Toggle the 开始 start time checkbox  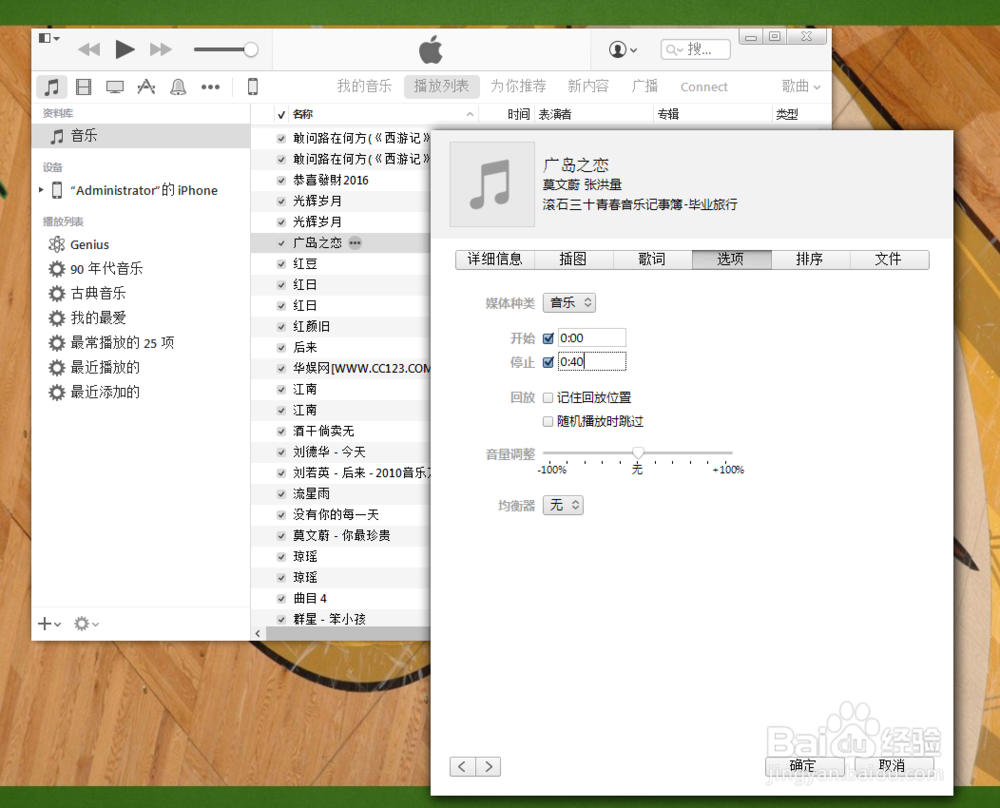click(548, 338)
